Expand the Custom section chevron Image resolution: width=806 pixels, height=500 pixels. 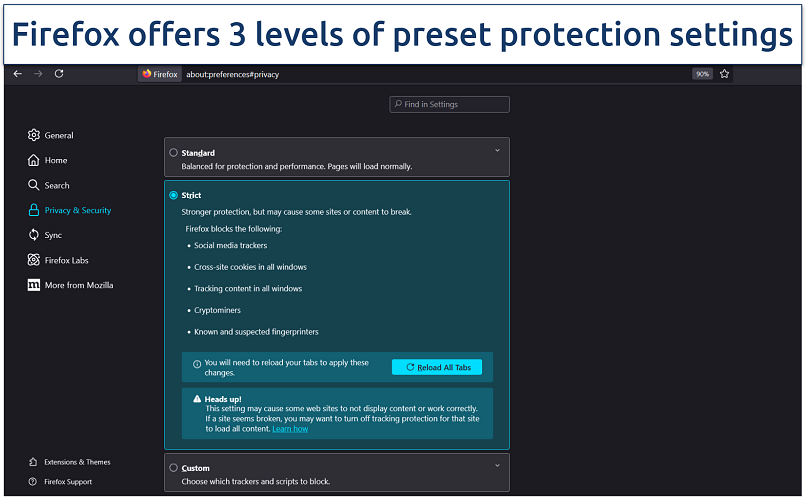tap(497, 465)
